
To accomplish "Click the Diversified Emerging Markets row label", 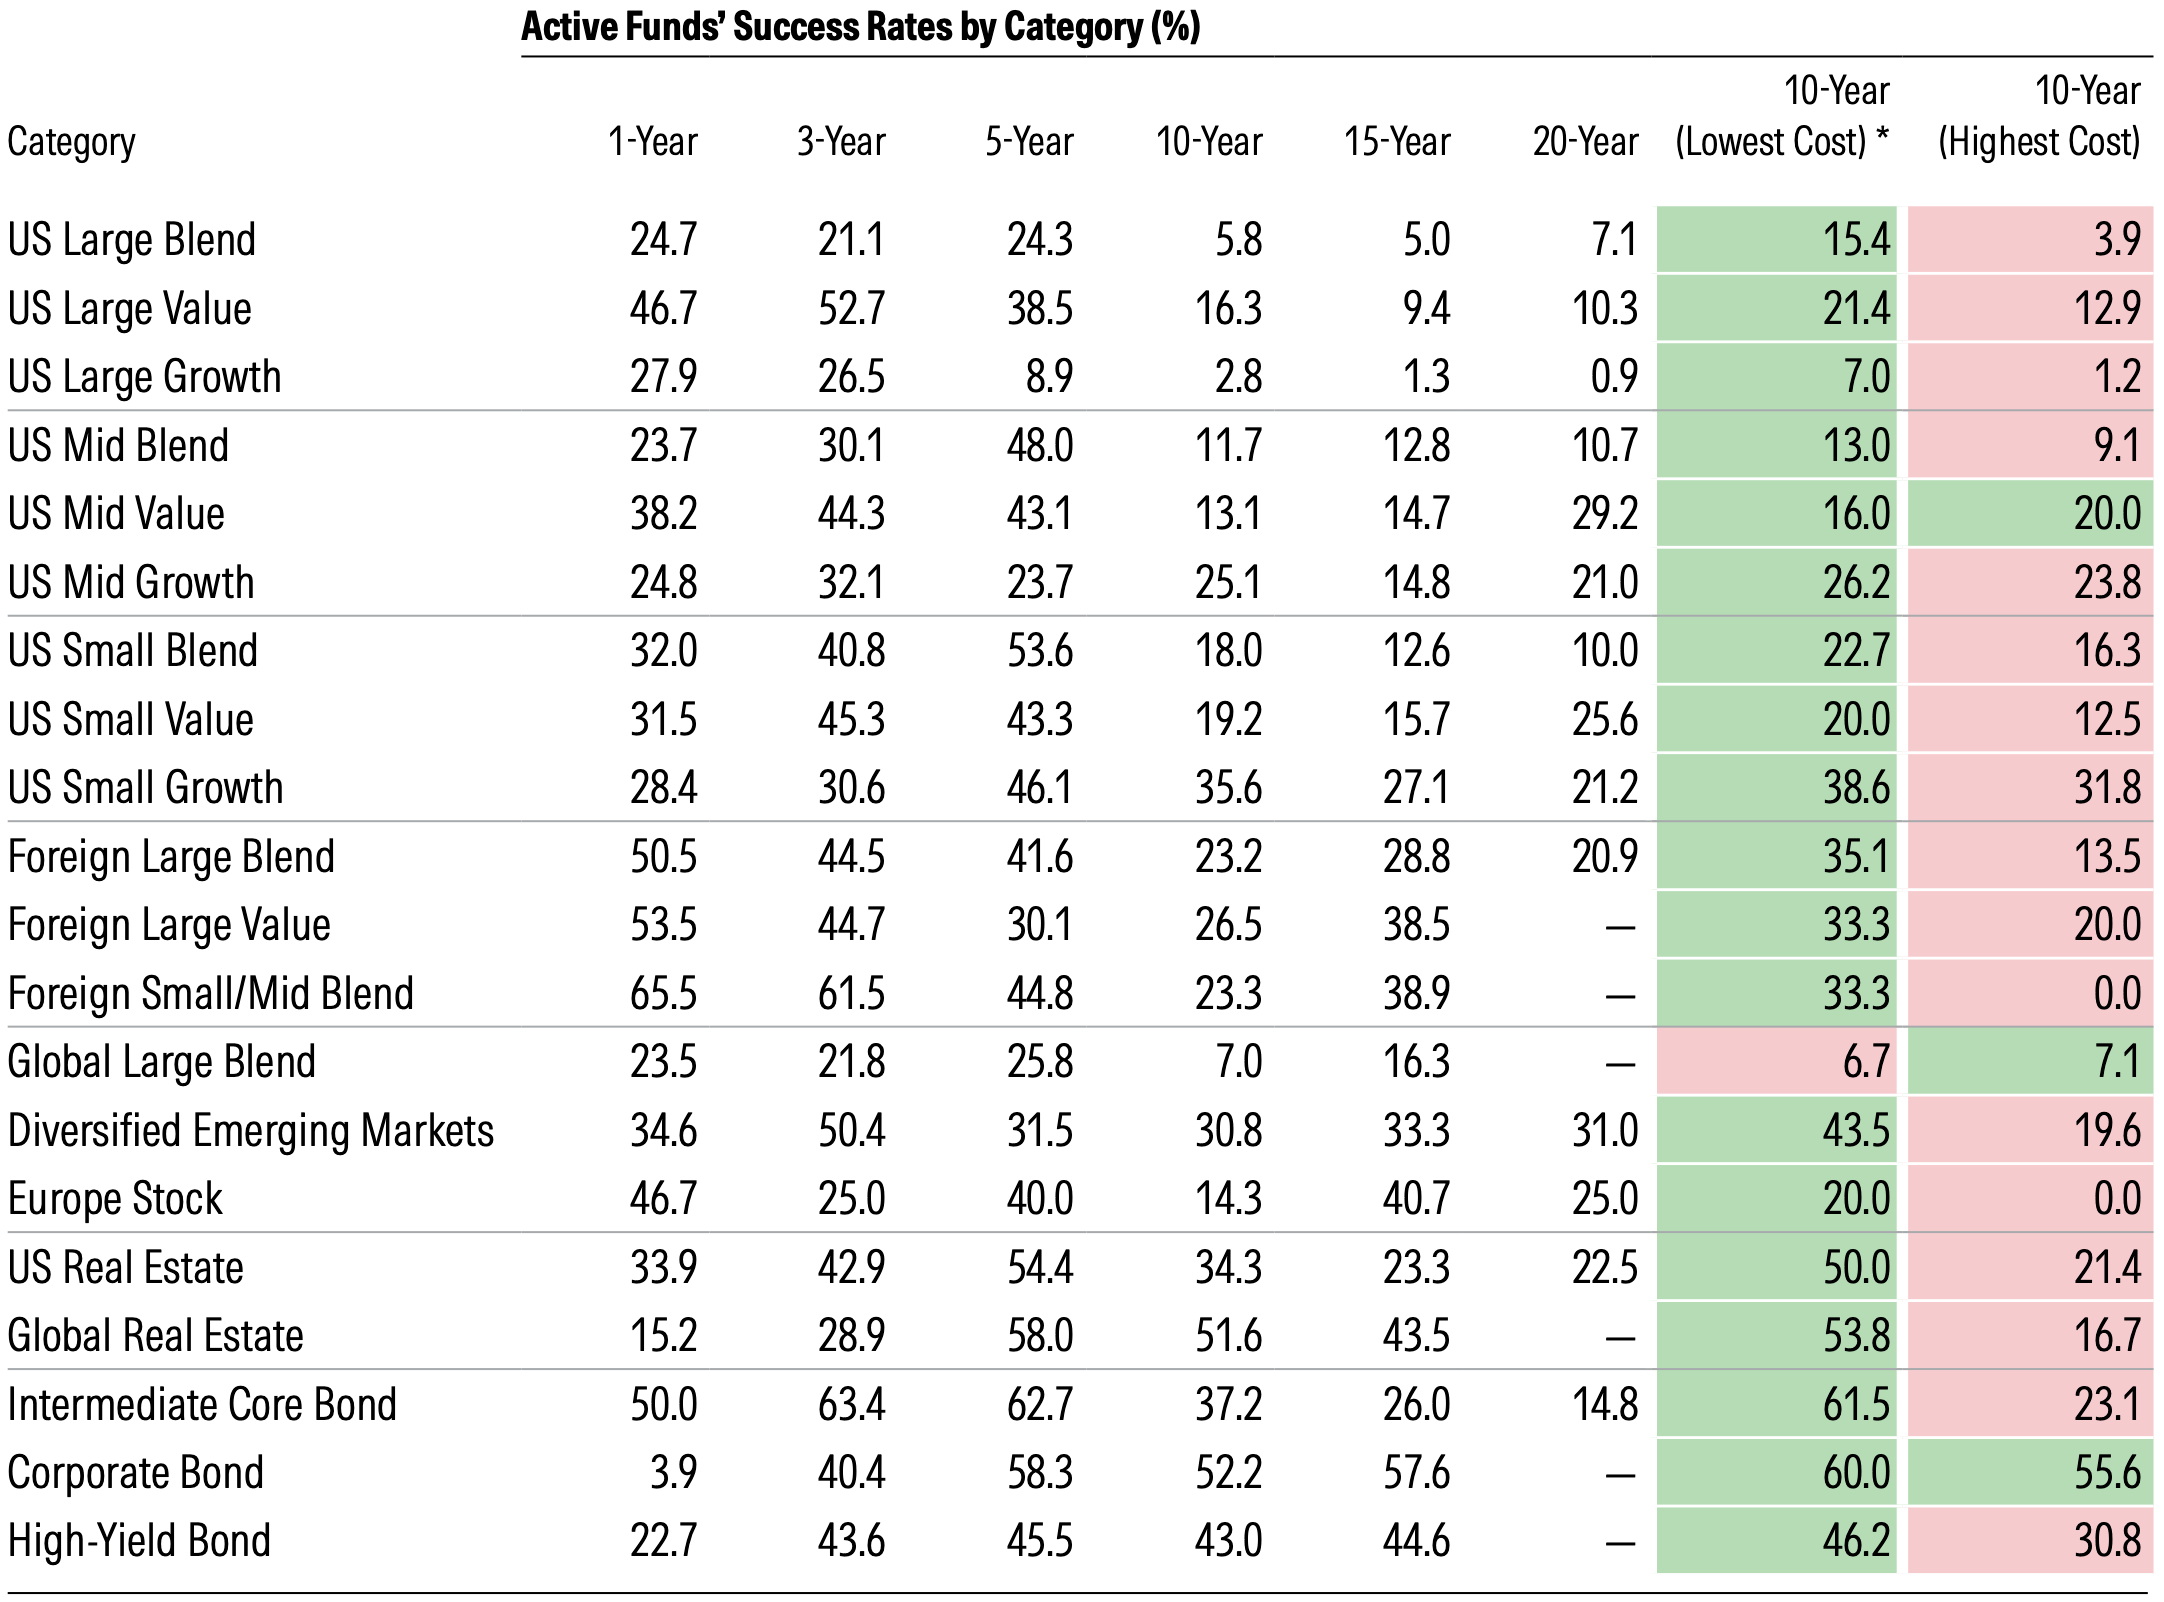I will 251,1131.
